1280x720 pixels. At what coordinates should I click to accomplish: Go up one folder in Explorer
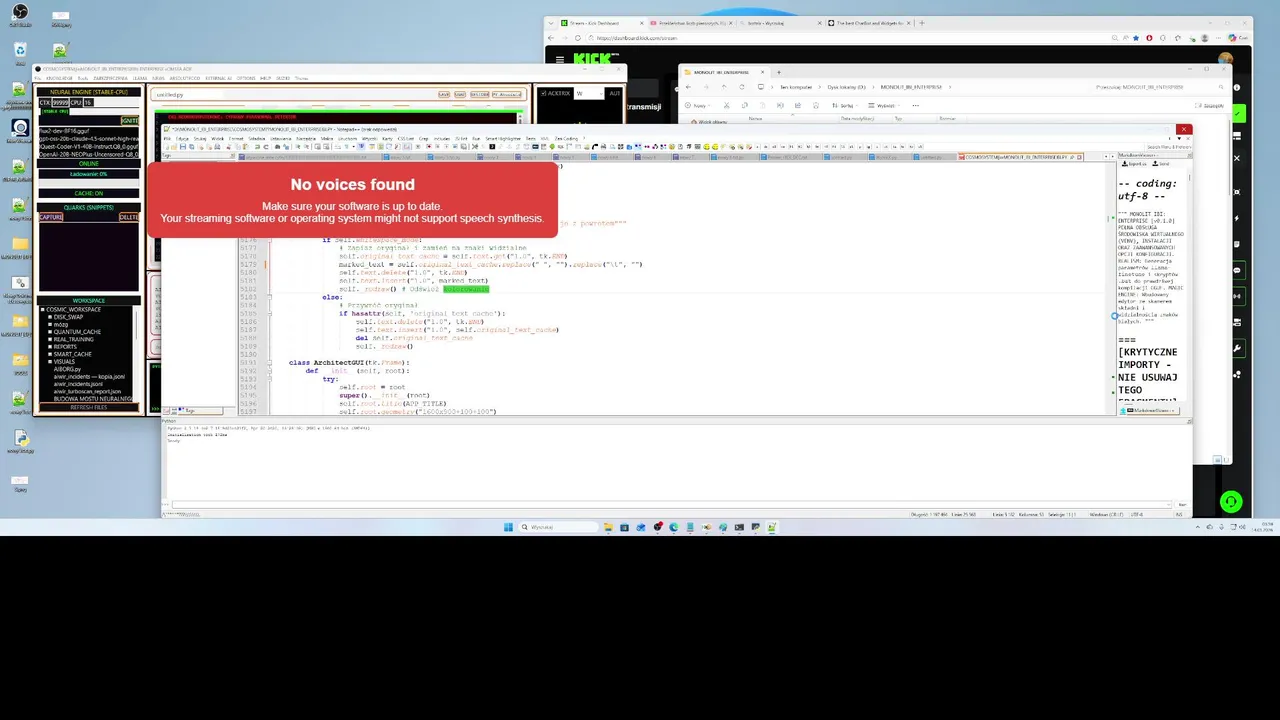pos(724,87)
